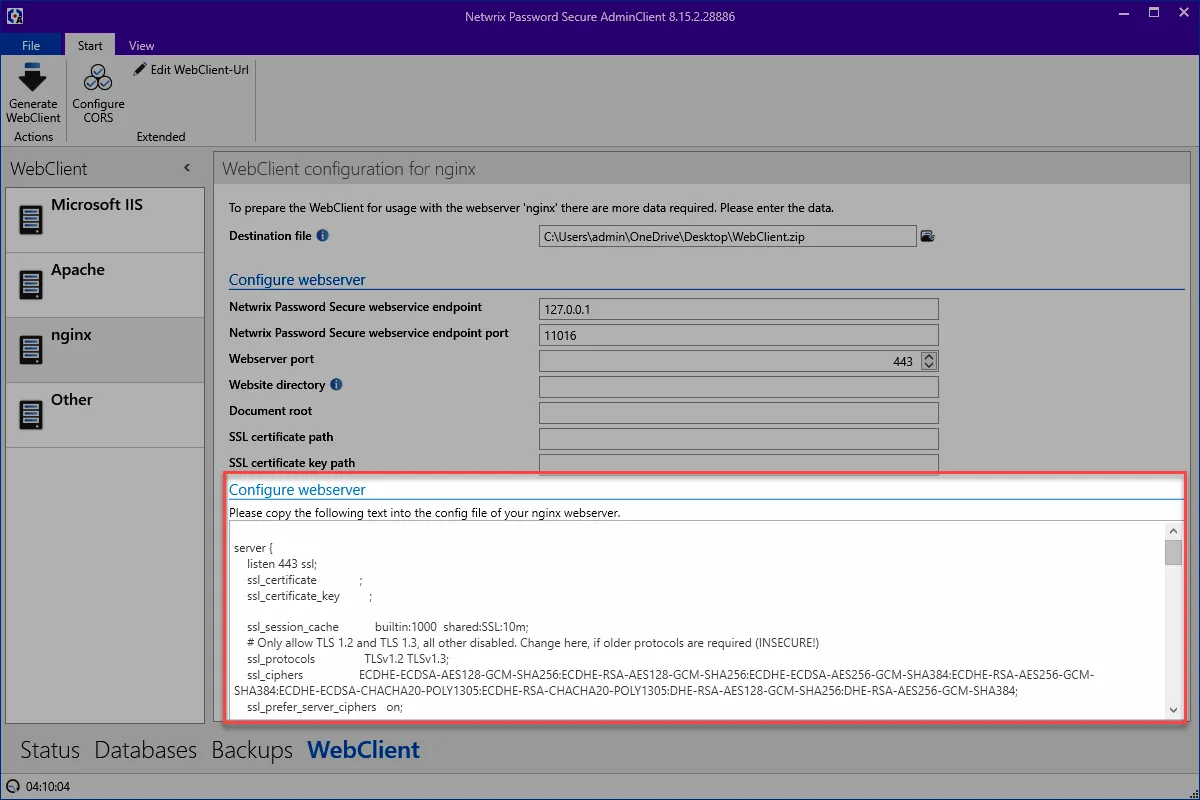Choose the Other webserver icon
The width and height of the screenshot is (1200, 800).
pyautogui.click(x=31, y=414)
